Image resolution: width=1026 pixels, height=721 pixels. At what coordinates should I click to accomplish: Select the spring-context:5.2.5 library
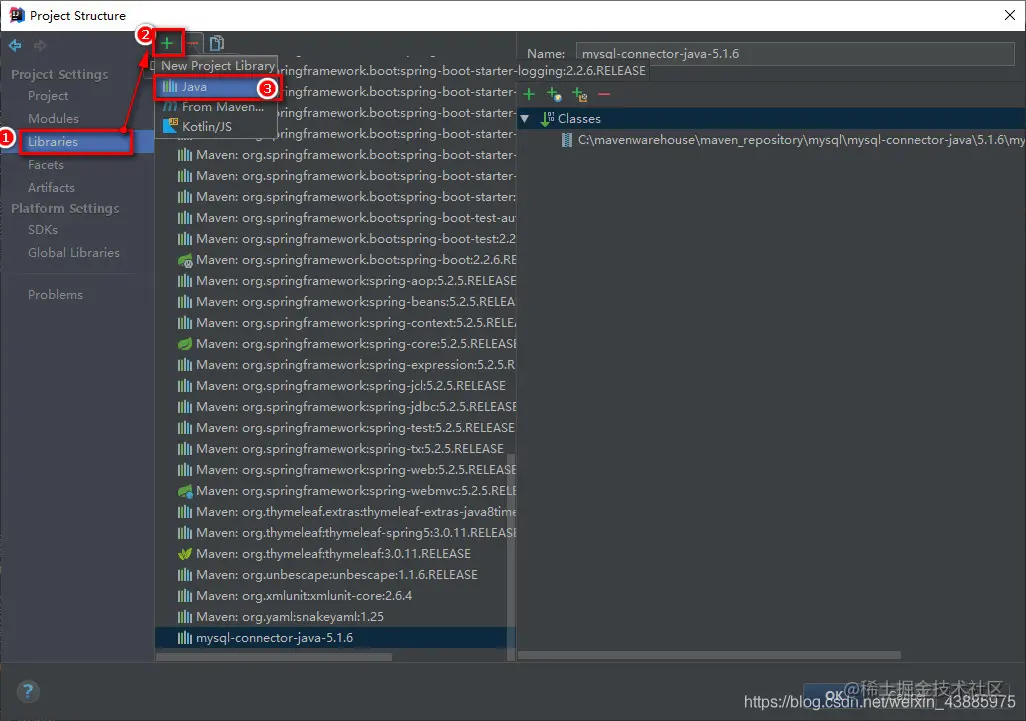click(x=355, y=323)
